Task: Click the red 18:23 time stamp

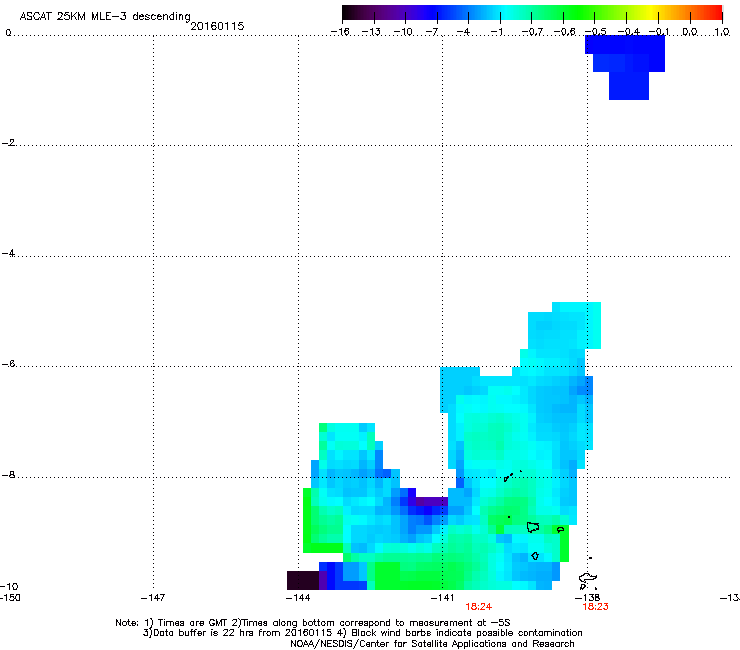Action: [x=596, y=607]
